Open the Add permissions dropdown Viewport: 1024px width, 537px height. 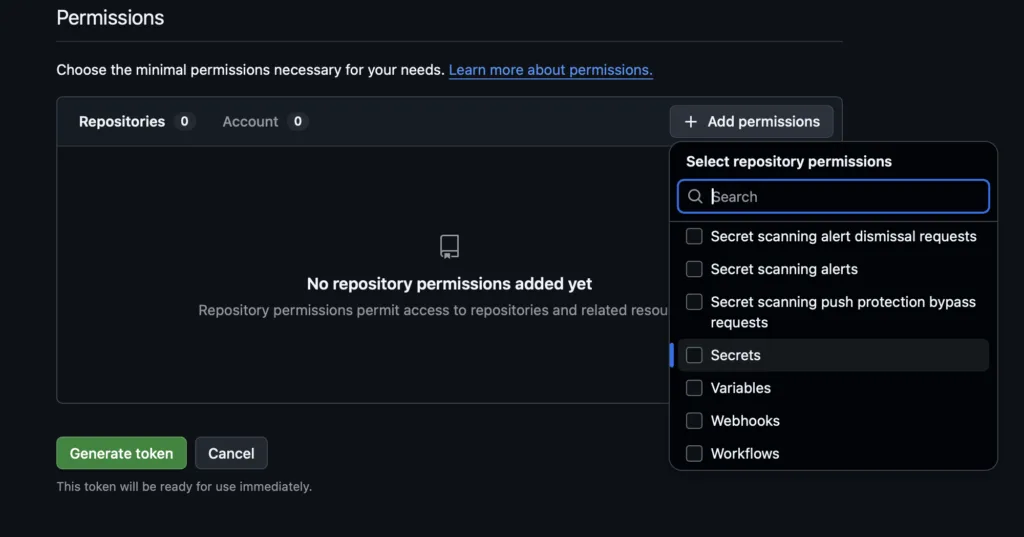tap(751, 122)
